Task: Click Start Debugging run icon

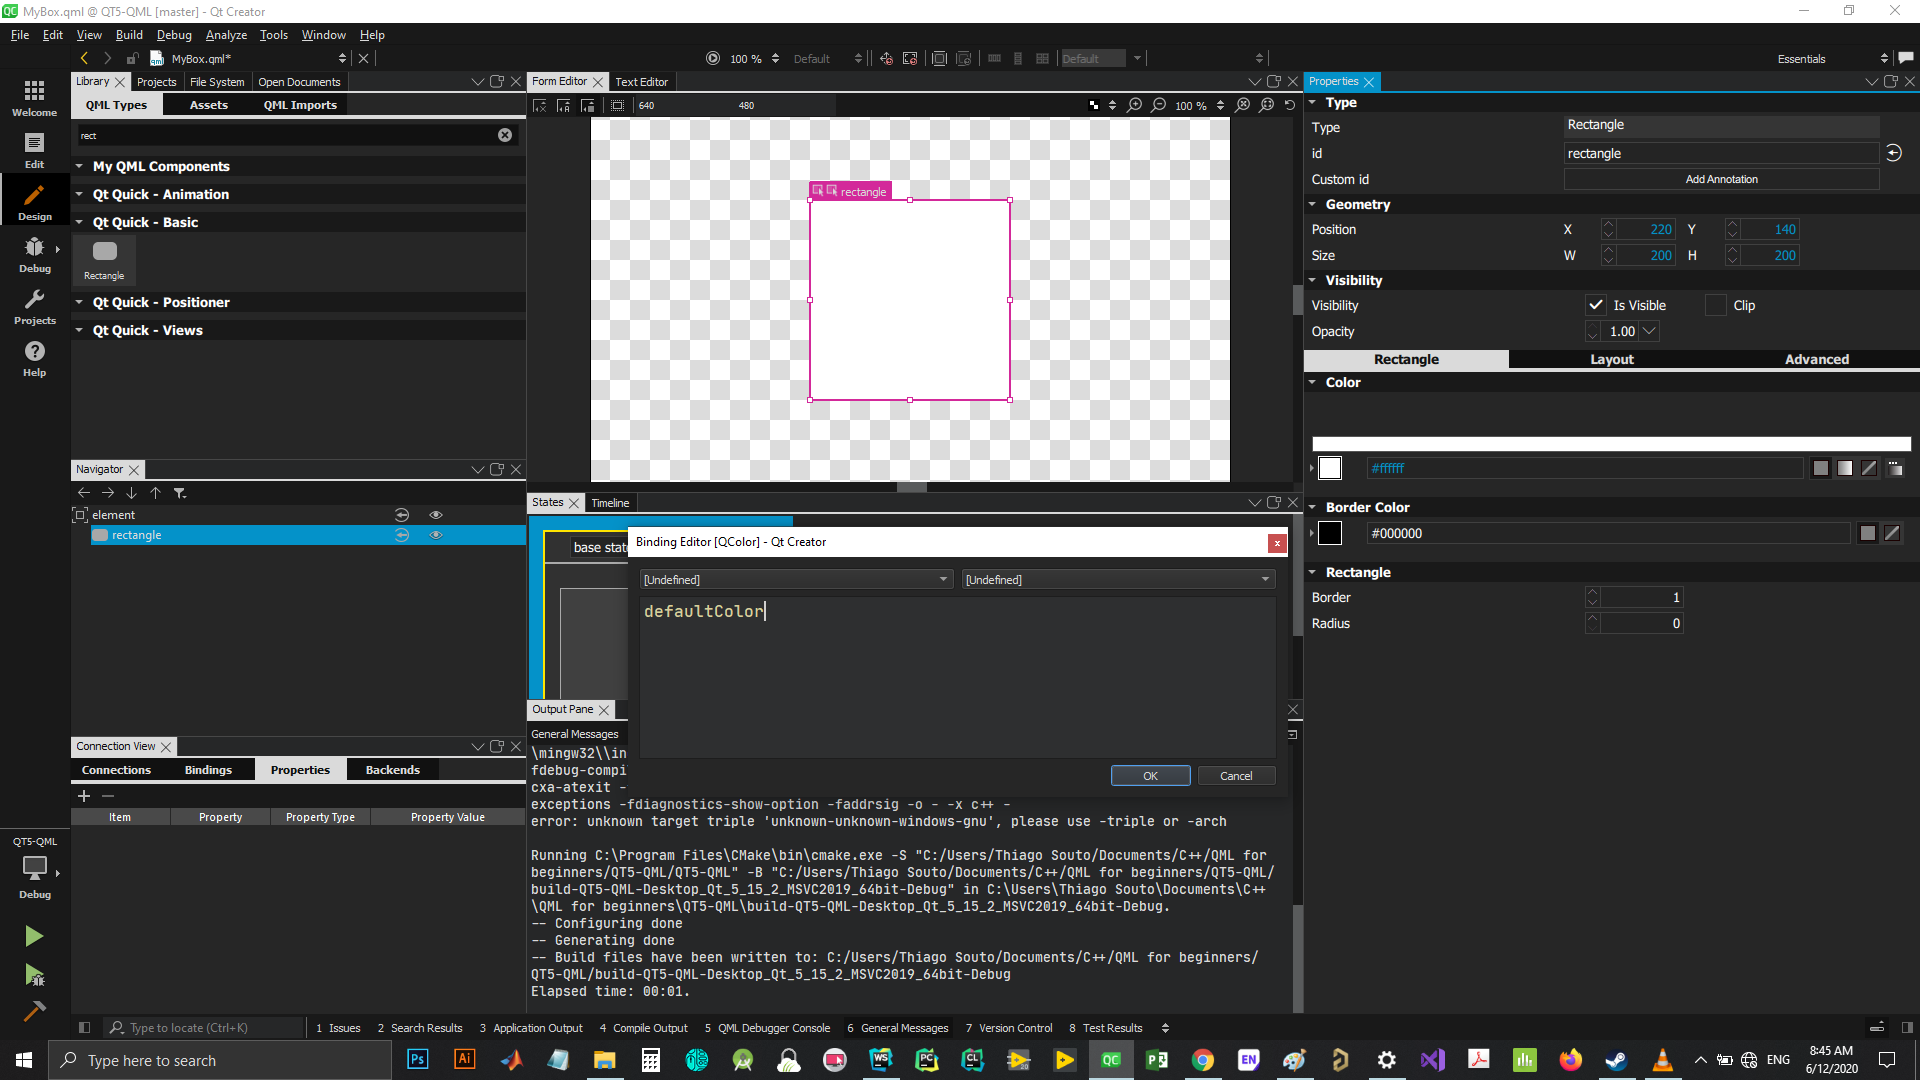Action: pos(34,975)
